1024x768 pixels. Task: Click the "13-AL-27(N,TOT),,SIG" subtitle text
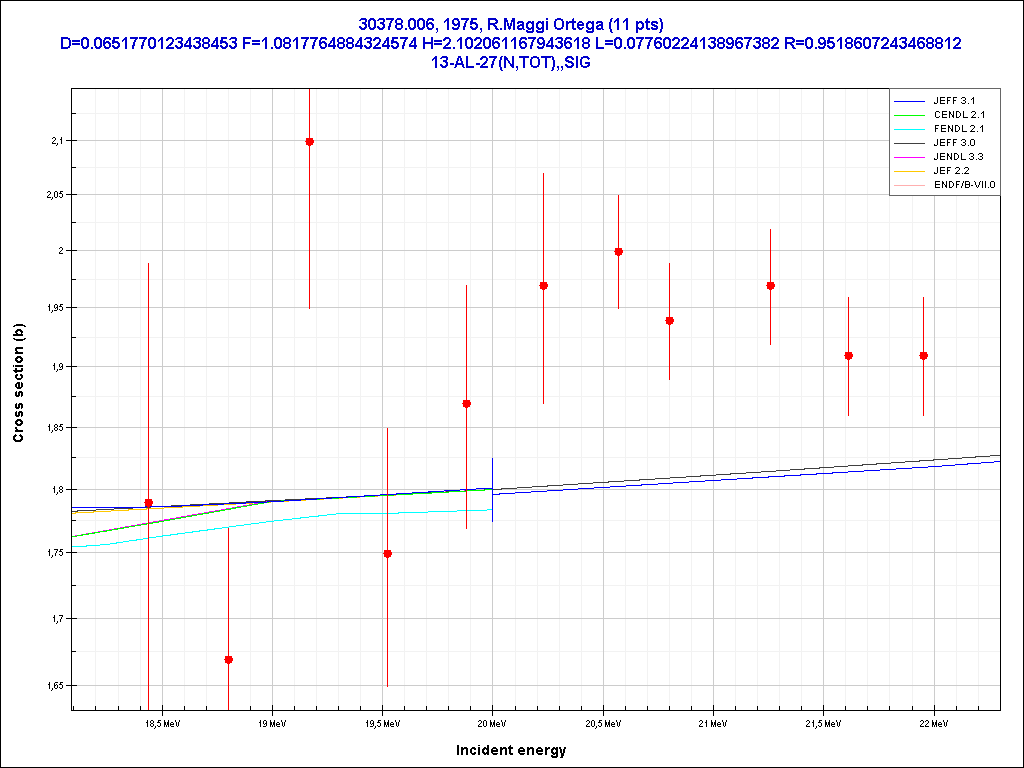click(x=511, y=62)
